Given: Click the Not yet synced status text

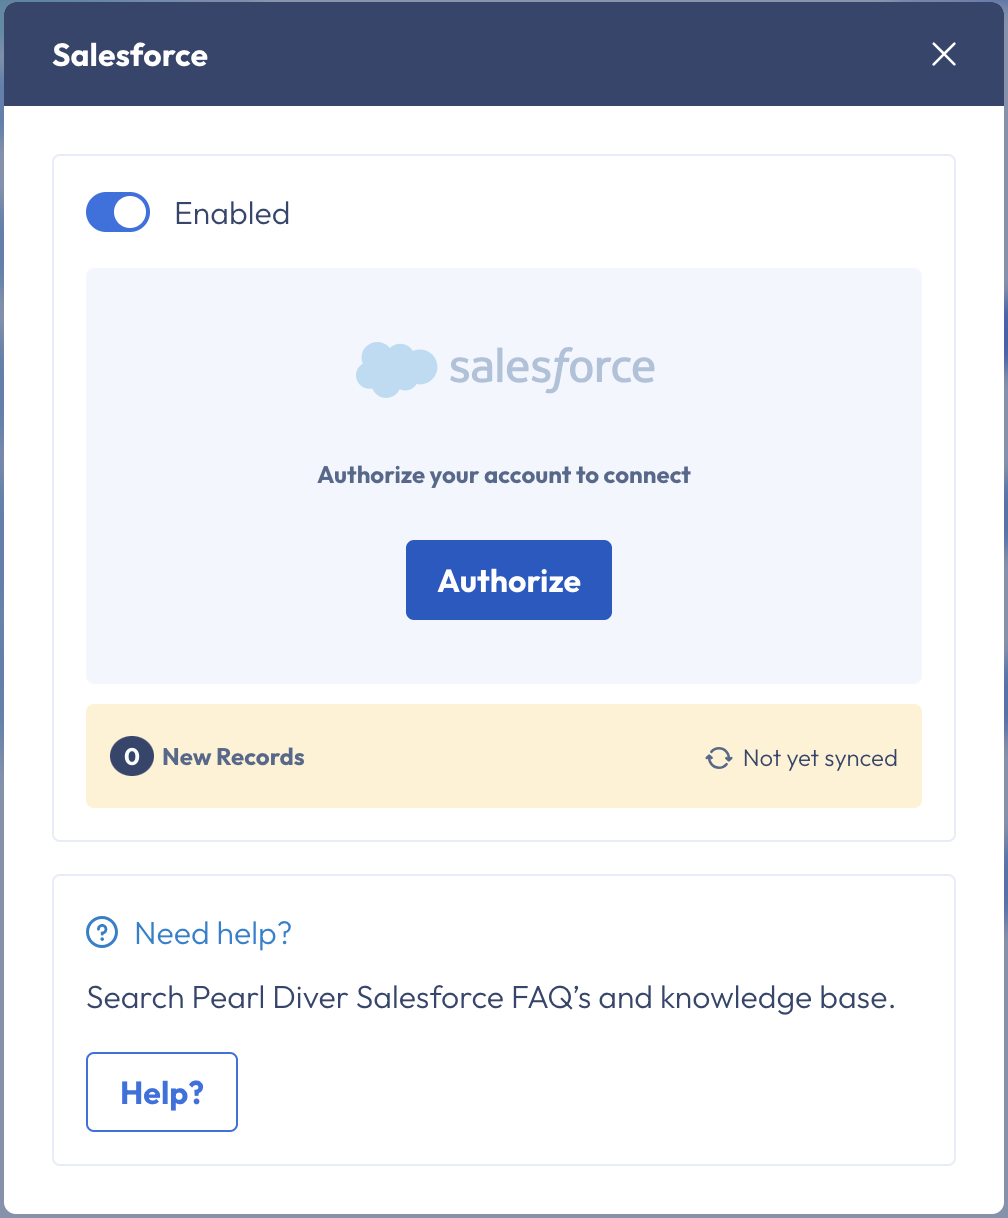Looking at the screenshot, I should (x=820, y=758).
